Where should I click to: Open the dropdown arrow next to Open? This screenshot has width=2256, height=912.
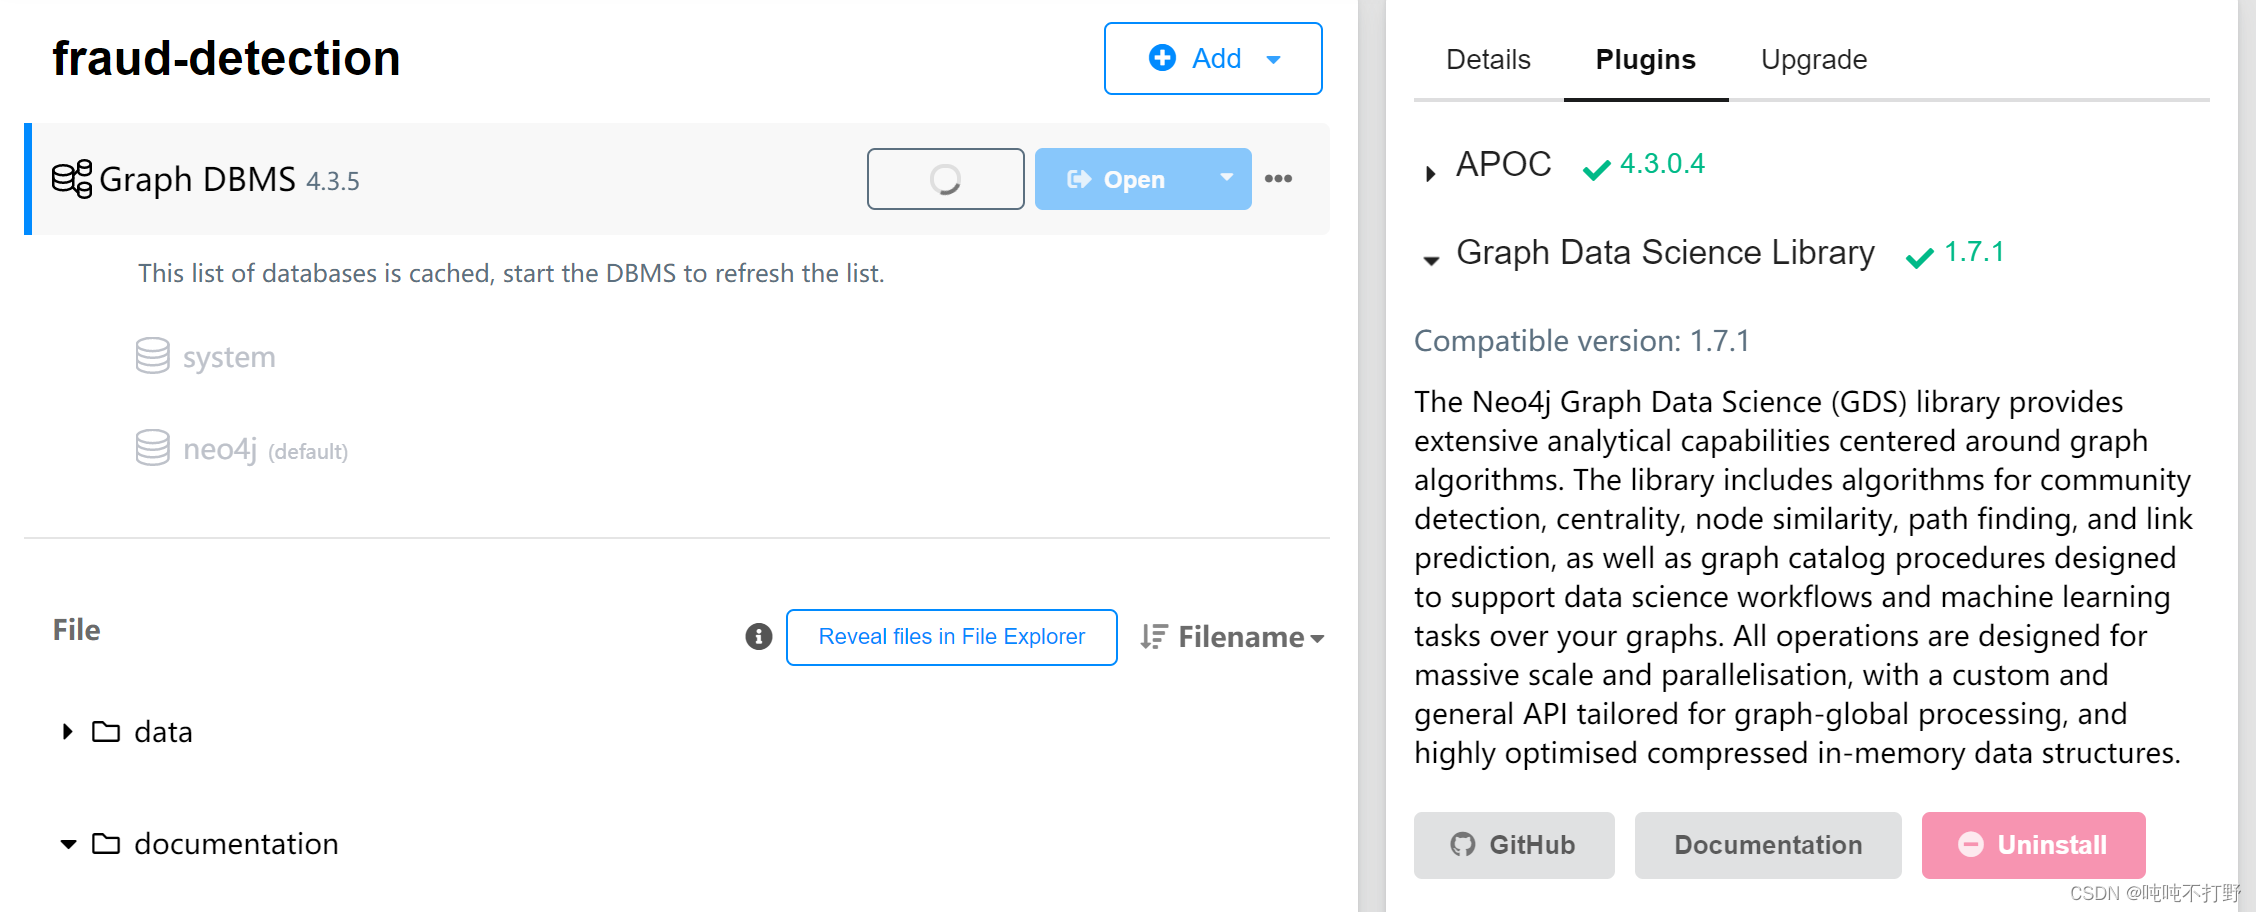(1226, 178)
